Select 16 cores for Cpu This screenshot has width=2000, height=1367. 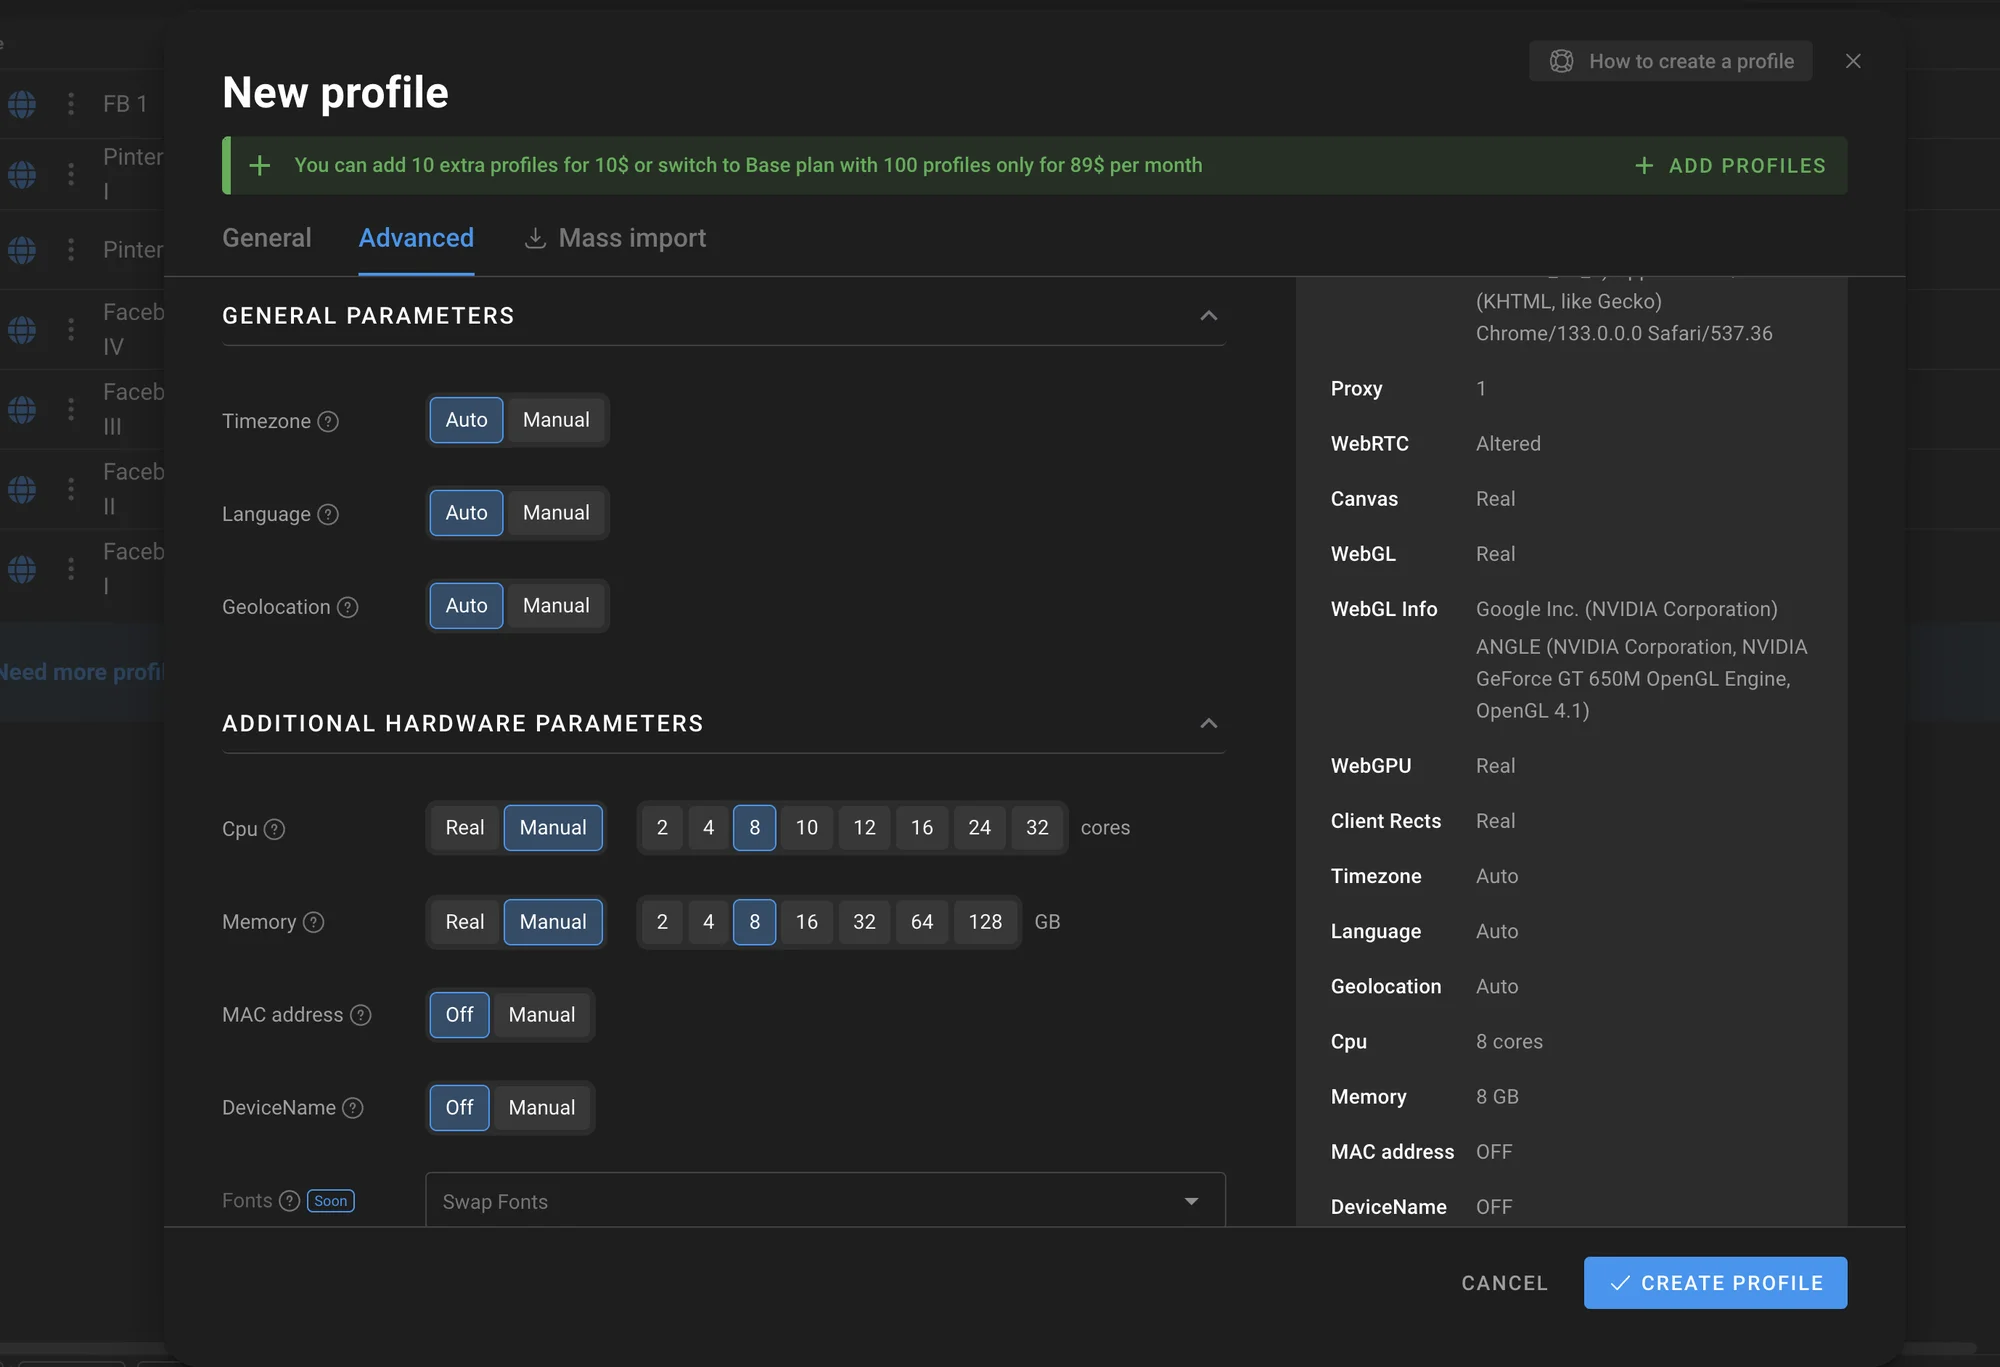[921, 828]
